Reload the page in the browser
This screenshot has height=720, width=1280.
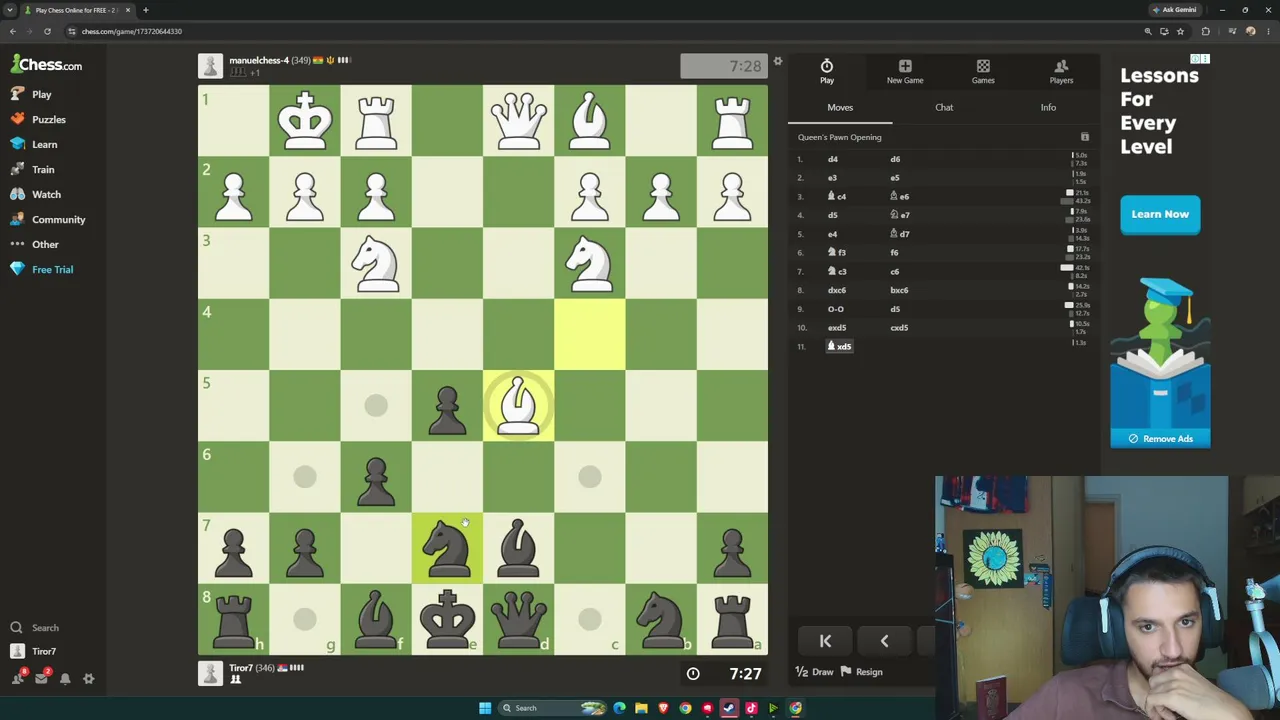point(47,31)
